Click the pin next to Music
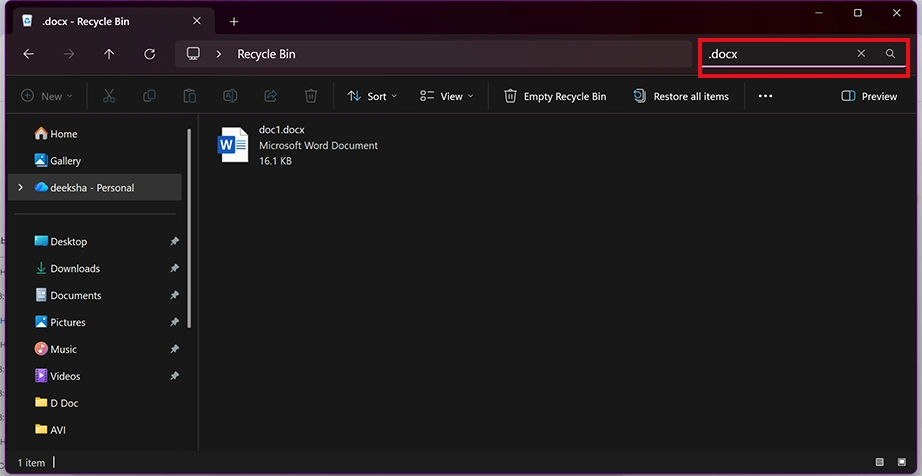Viewport: 922px width, 476px height. click(175, 349)
